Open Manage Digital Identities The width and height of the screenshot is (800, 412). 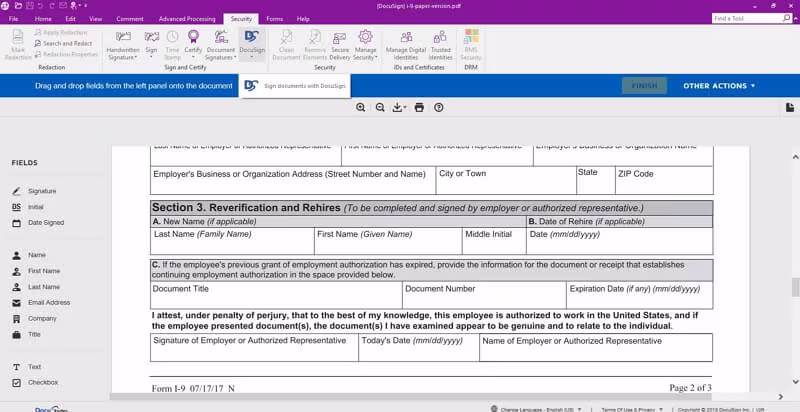(x=406, y=44)
